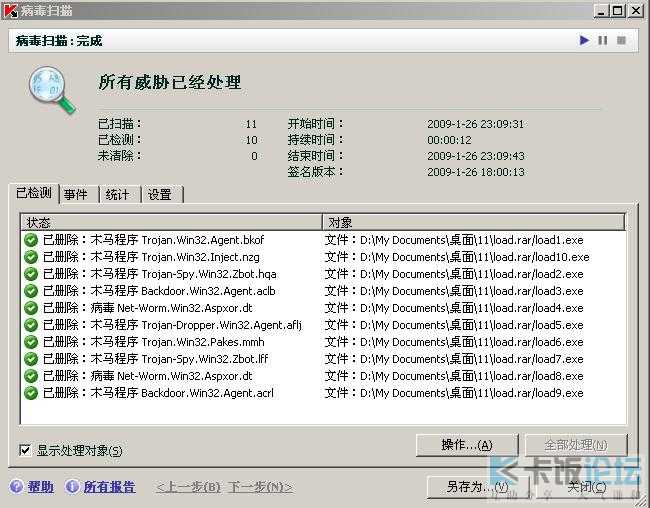
Task: Click the load4.exe file path
Action: 454,308
